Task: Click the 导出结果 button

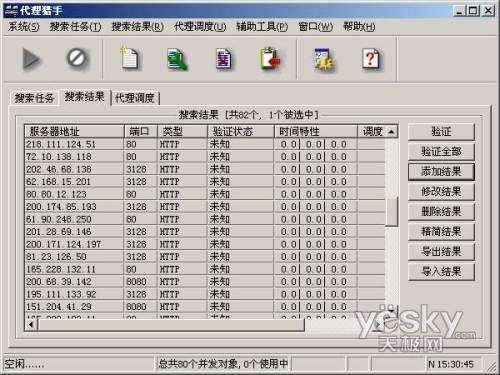Action: pos(441,252)
